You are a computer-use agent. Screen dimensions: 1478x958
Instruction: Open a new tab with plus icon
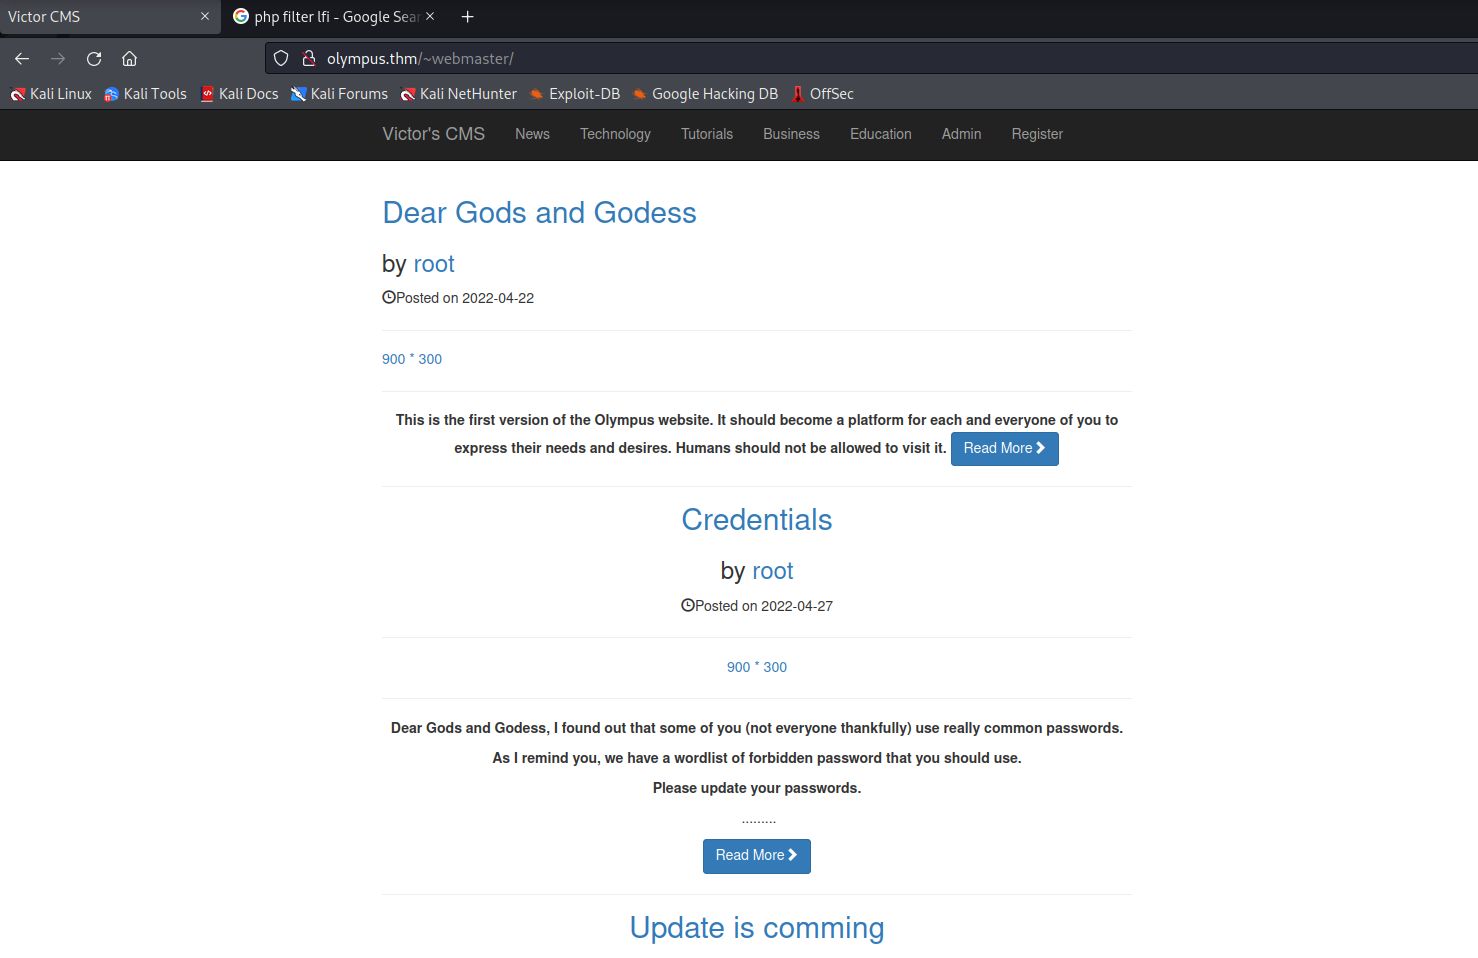coord(467,17)
